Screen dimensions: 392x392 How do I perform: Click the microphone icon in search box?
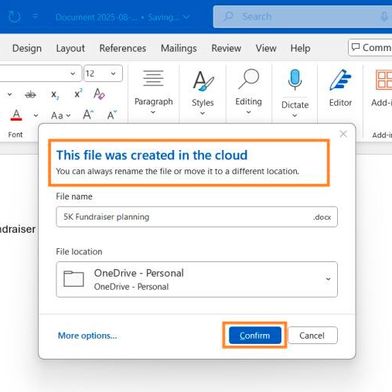click(384, 16)
